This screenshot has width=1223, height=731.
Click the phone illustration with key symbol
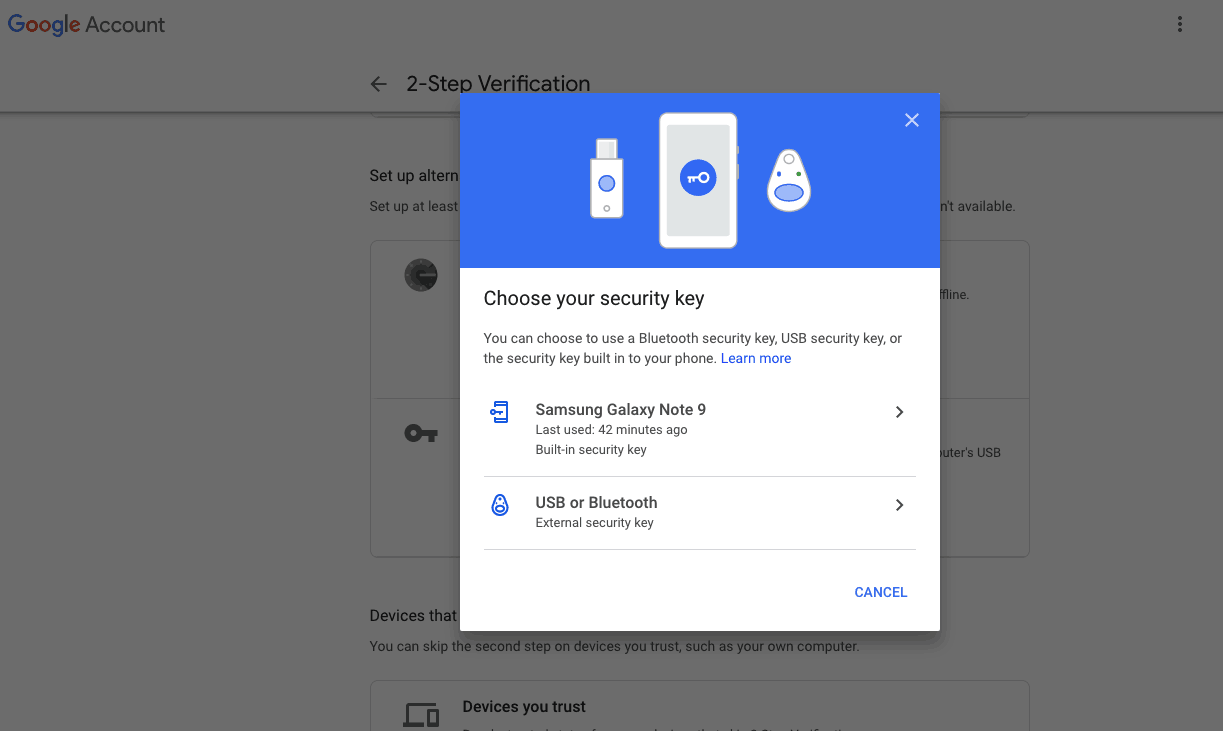698,180
